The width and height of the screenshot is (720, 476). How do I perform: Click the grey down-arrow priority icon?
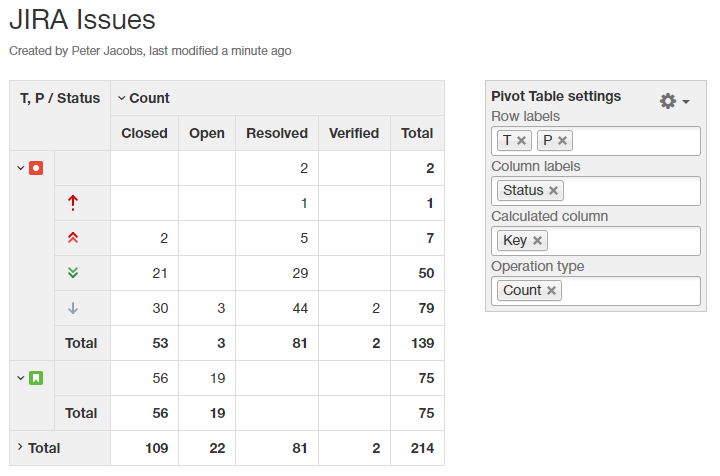point(73,308)
